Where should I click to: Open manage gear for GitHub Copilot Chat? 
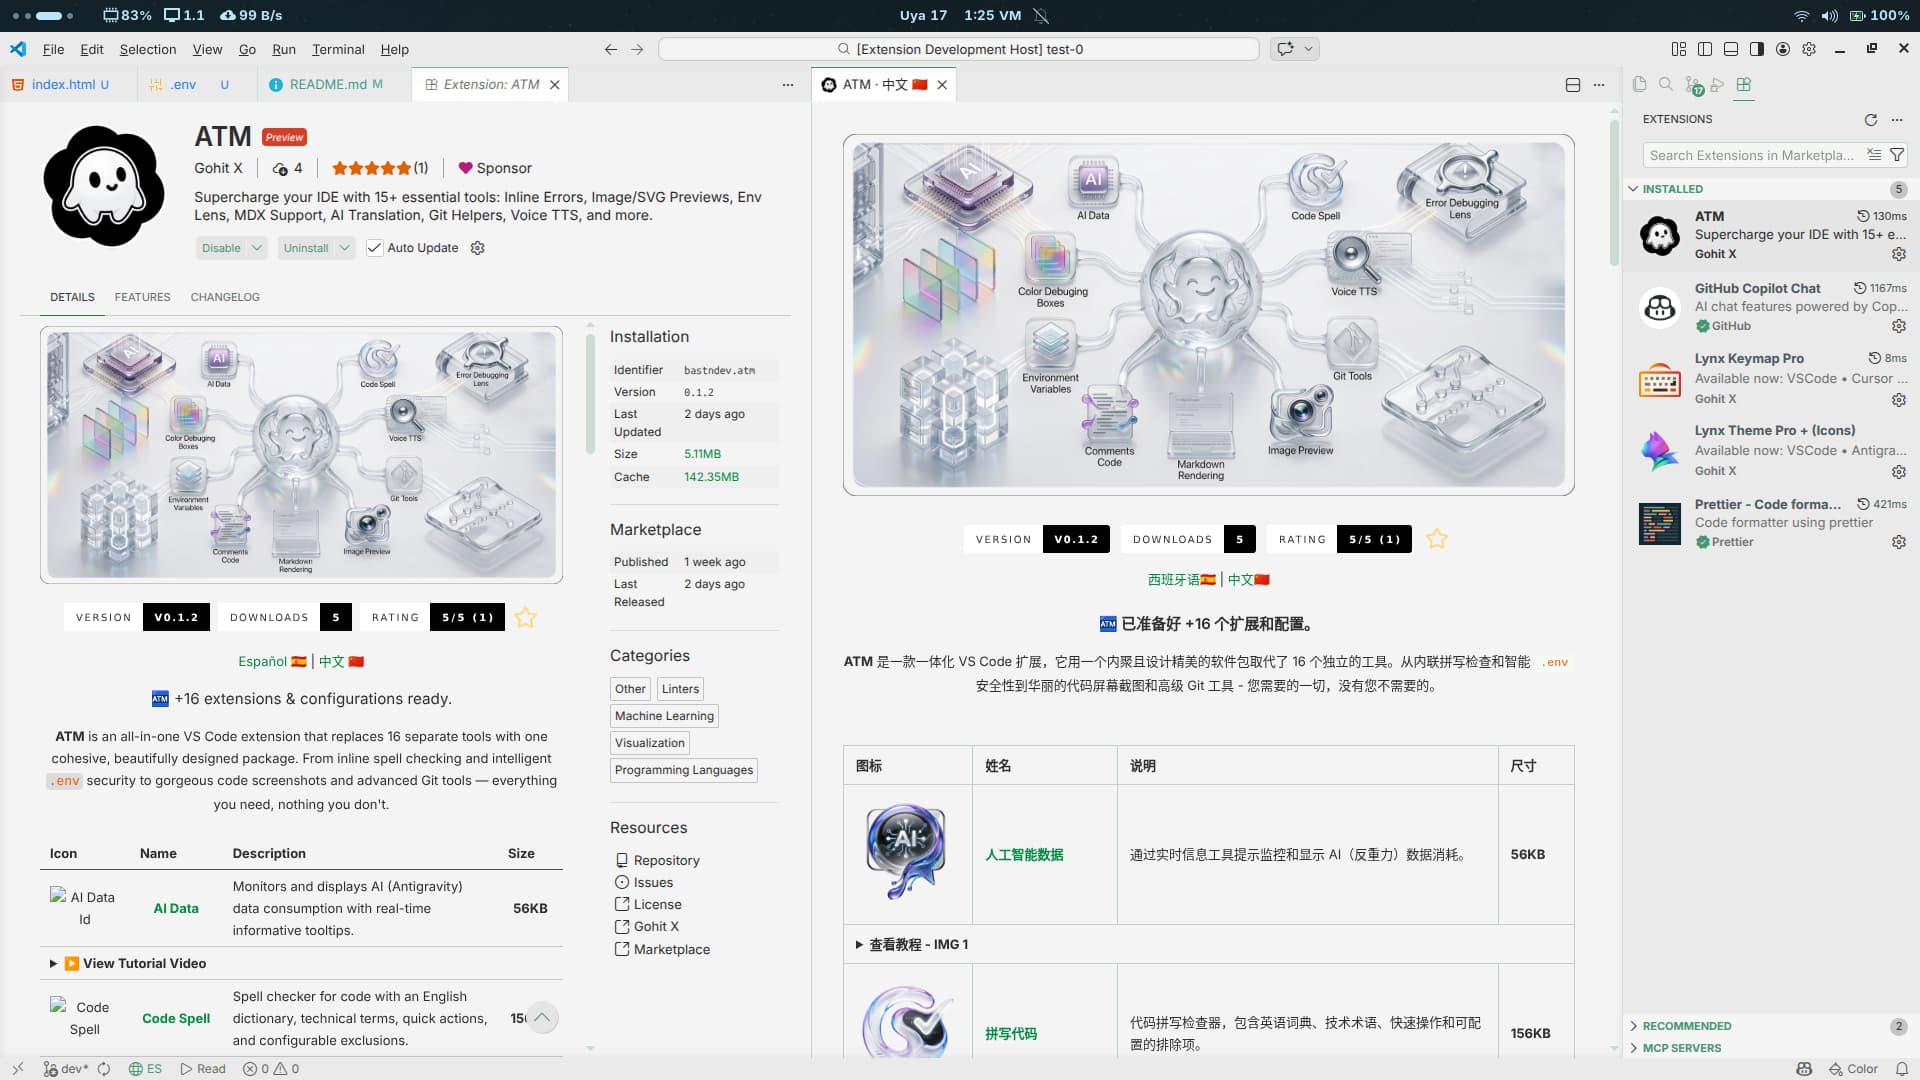(x=1898, y=326)
